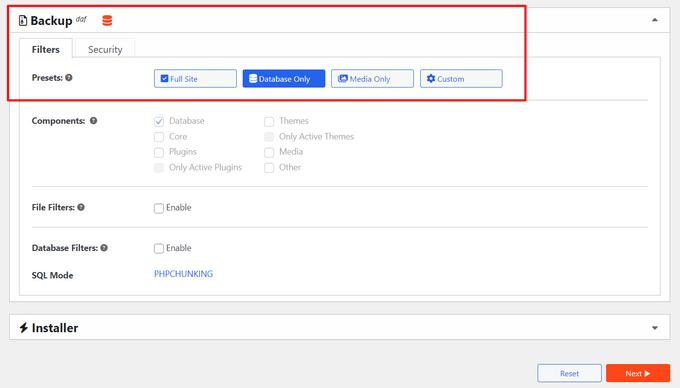Select the Full Site preset
Screen dimensions: 680x388
pyautogui.click(x=195, y=78)
